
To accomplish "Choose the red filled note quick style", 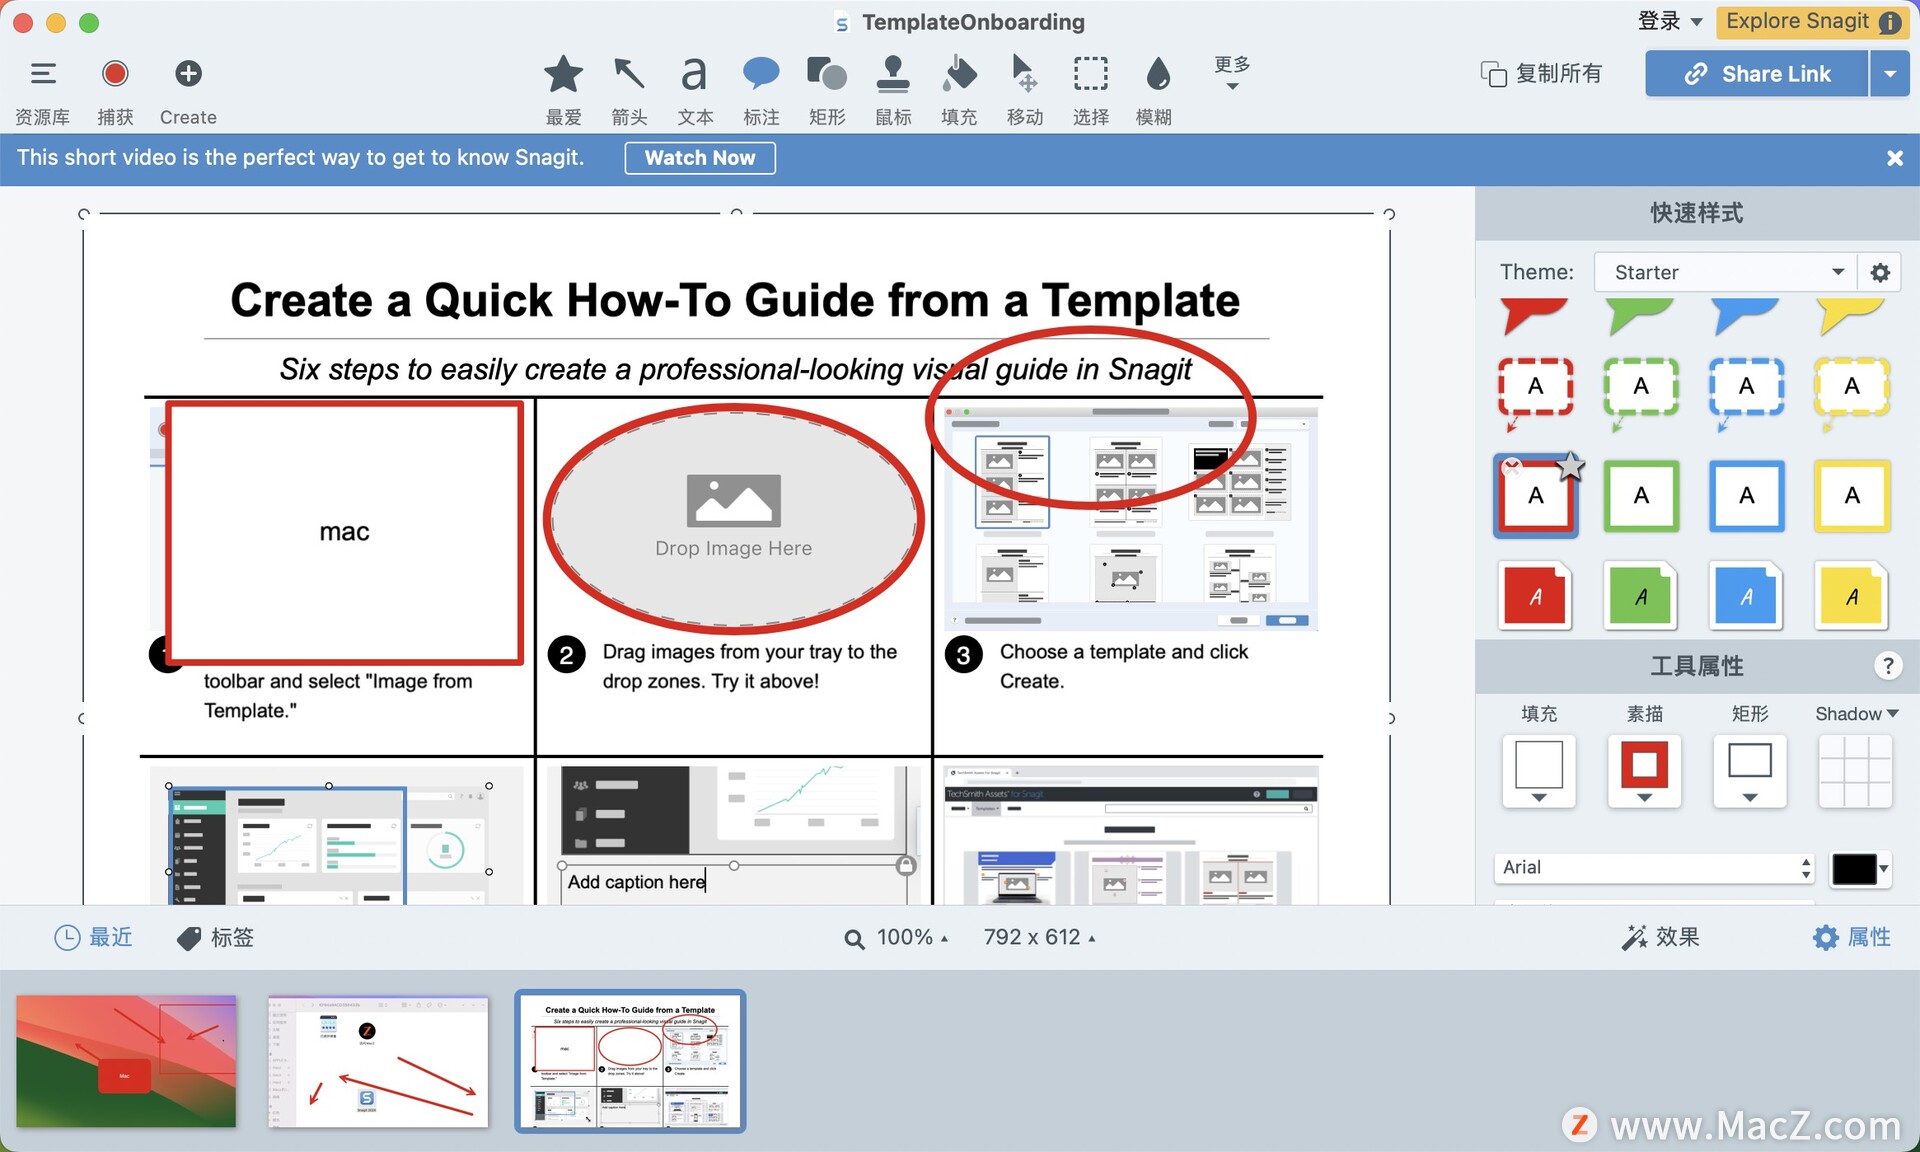I will pyautogui.click(x=1535, y=597).
